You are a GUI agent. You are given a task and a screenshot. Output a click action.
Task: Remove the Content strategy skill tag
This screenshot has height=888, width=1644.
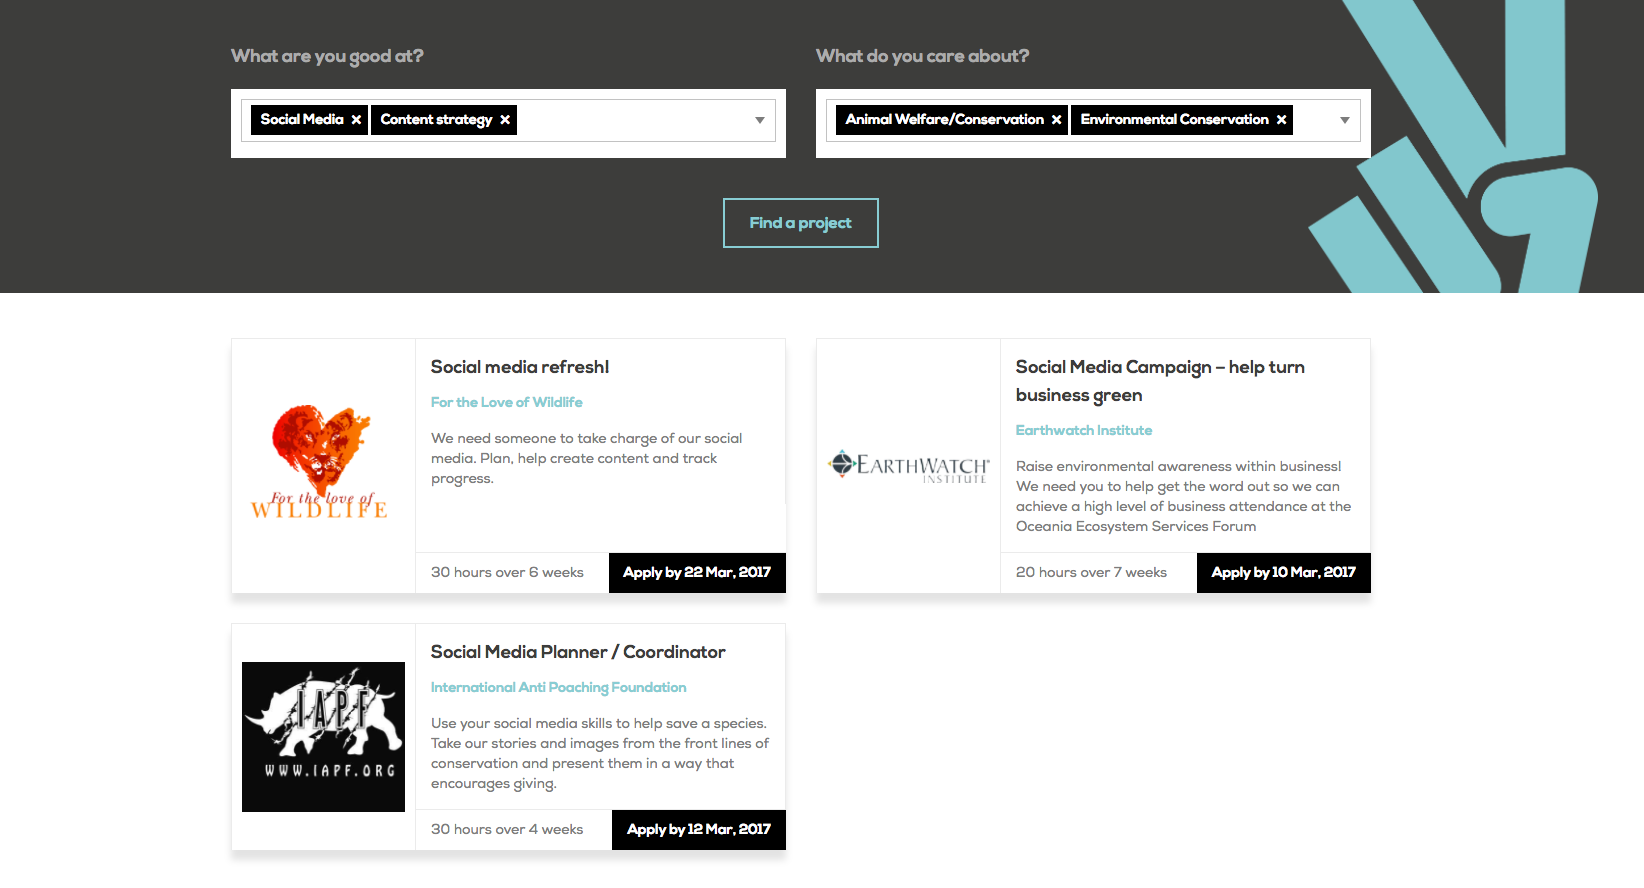point(505,120)
